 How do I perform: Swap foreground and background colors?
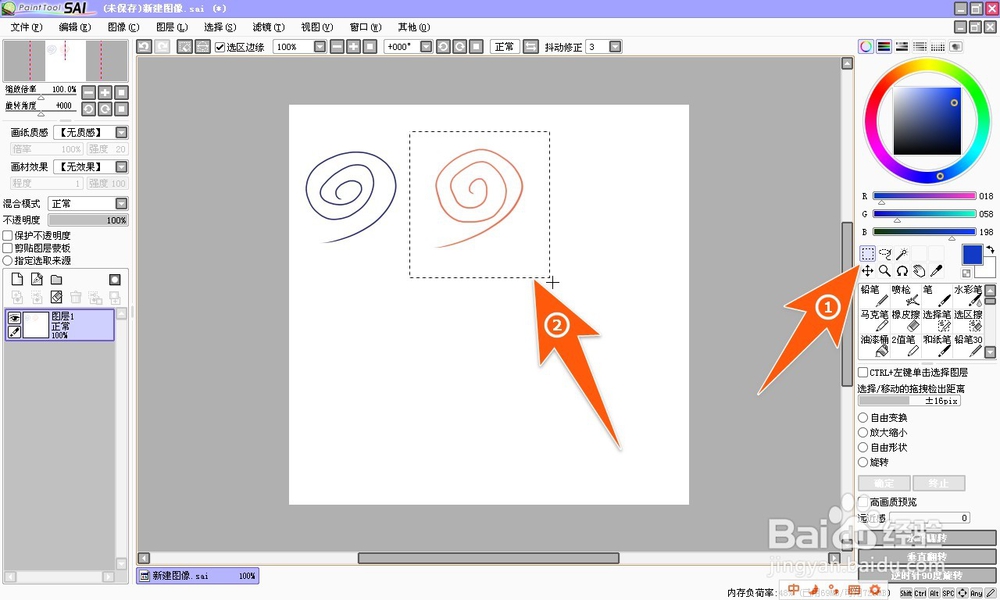(x=990, y=249)
